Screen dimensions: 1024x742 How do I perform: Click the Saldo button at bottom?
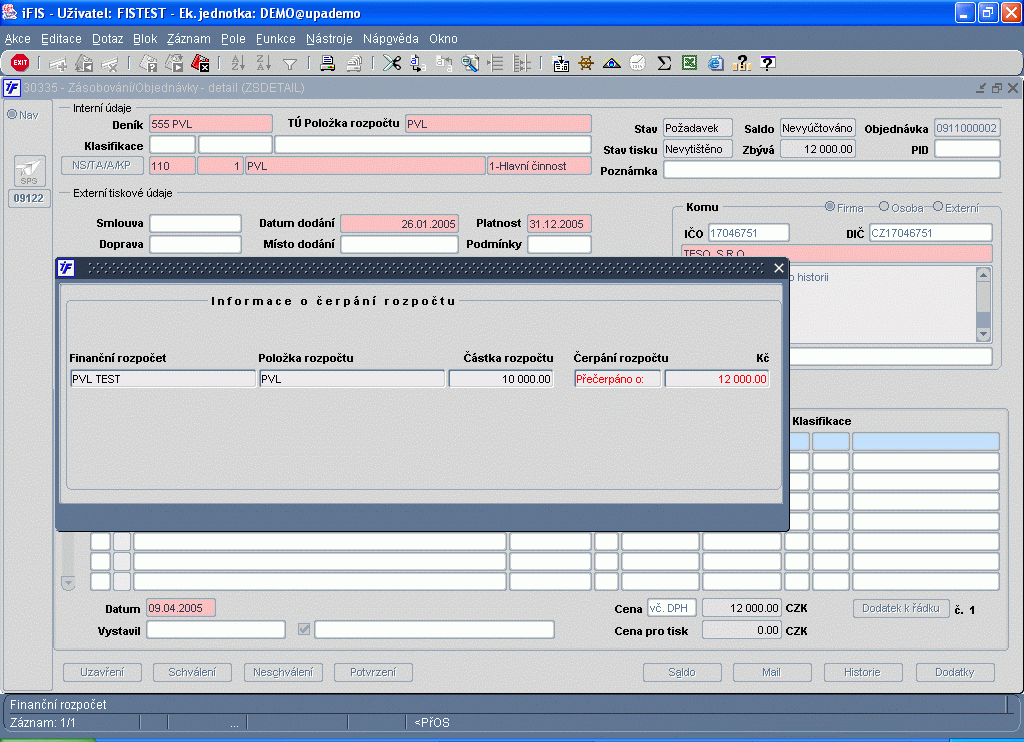pyautogui.click(x=682, y=672)
